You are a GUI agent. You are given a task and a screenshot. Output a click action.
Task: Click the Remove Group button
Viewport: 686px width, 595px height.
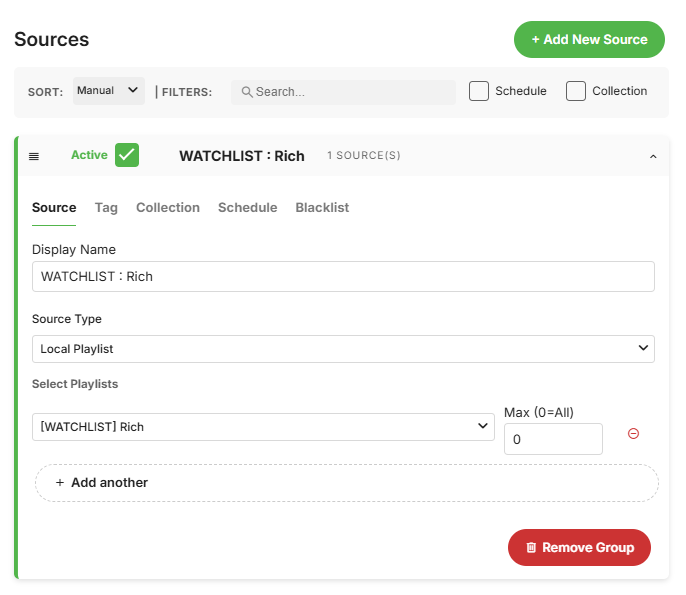point(579,548)
